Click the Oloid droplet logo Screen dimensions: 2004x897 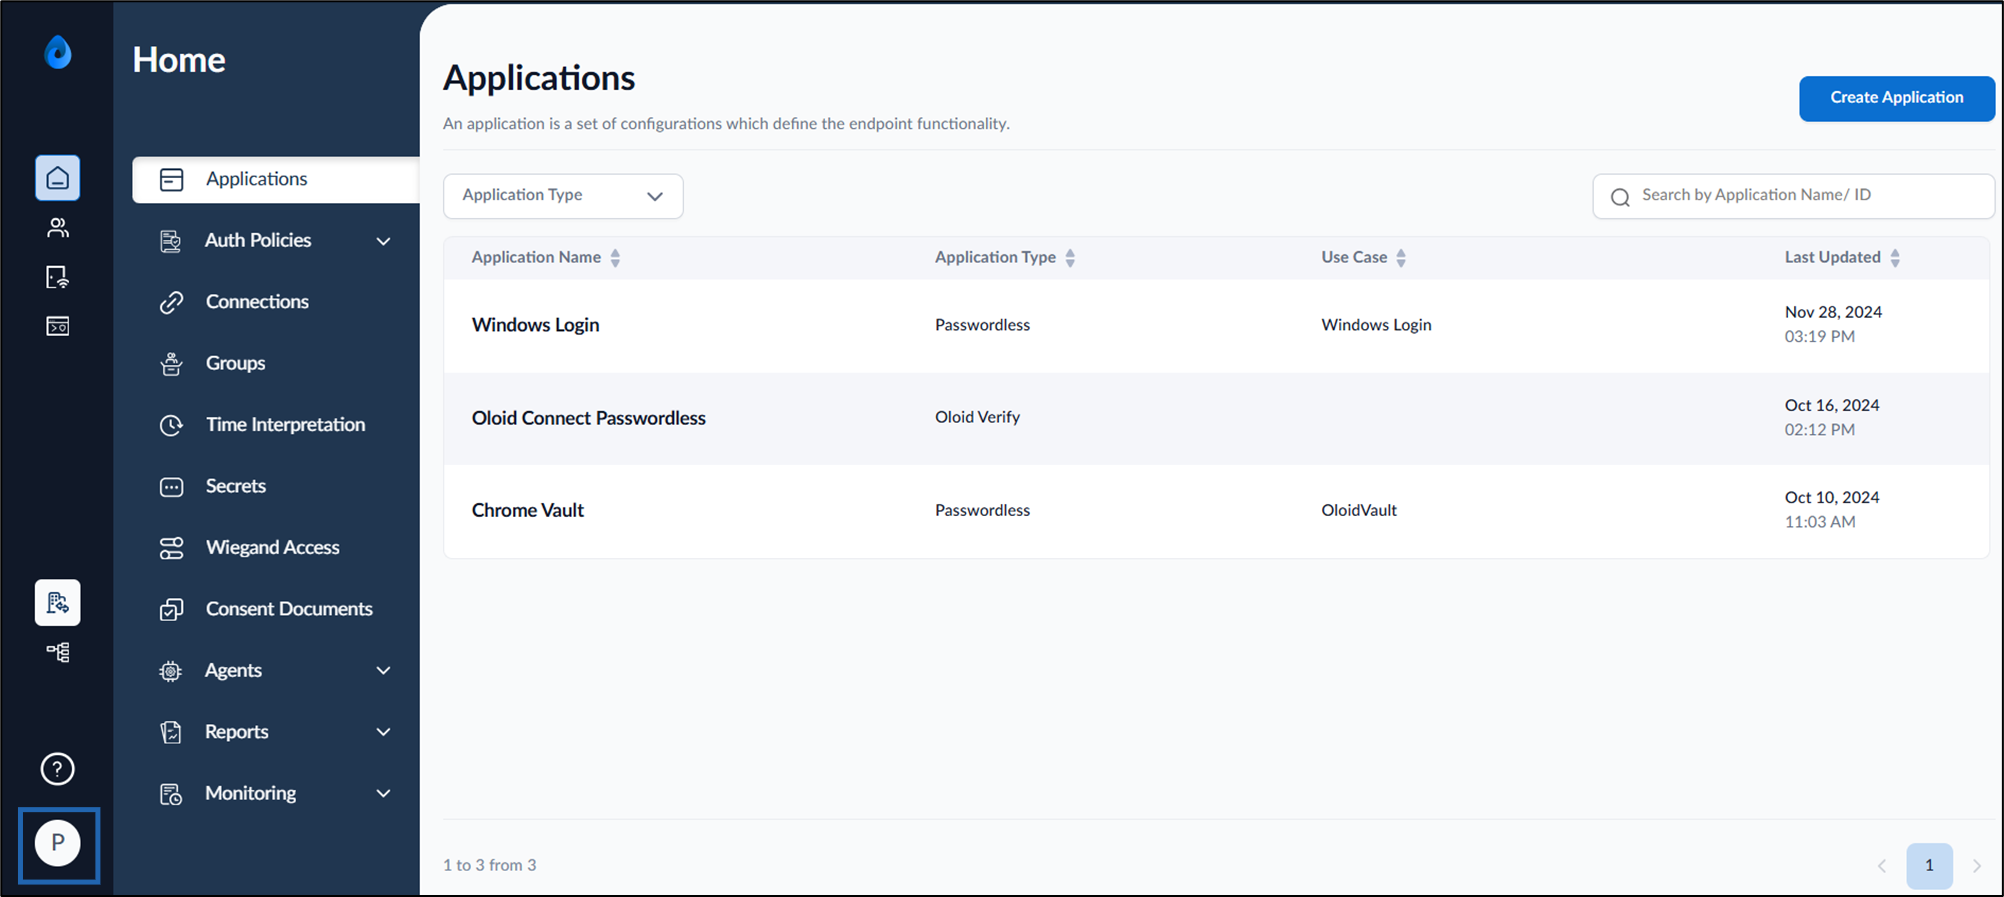58,52
